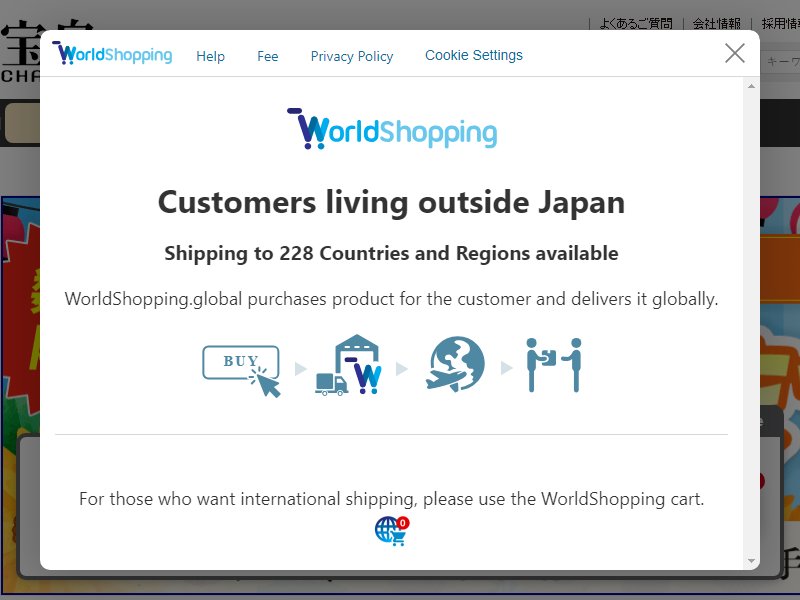Click the 'For those who want international shipping' text
800x600 pixels.
pos(391,498)
